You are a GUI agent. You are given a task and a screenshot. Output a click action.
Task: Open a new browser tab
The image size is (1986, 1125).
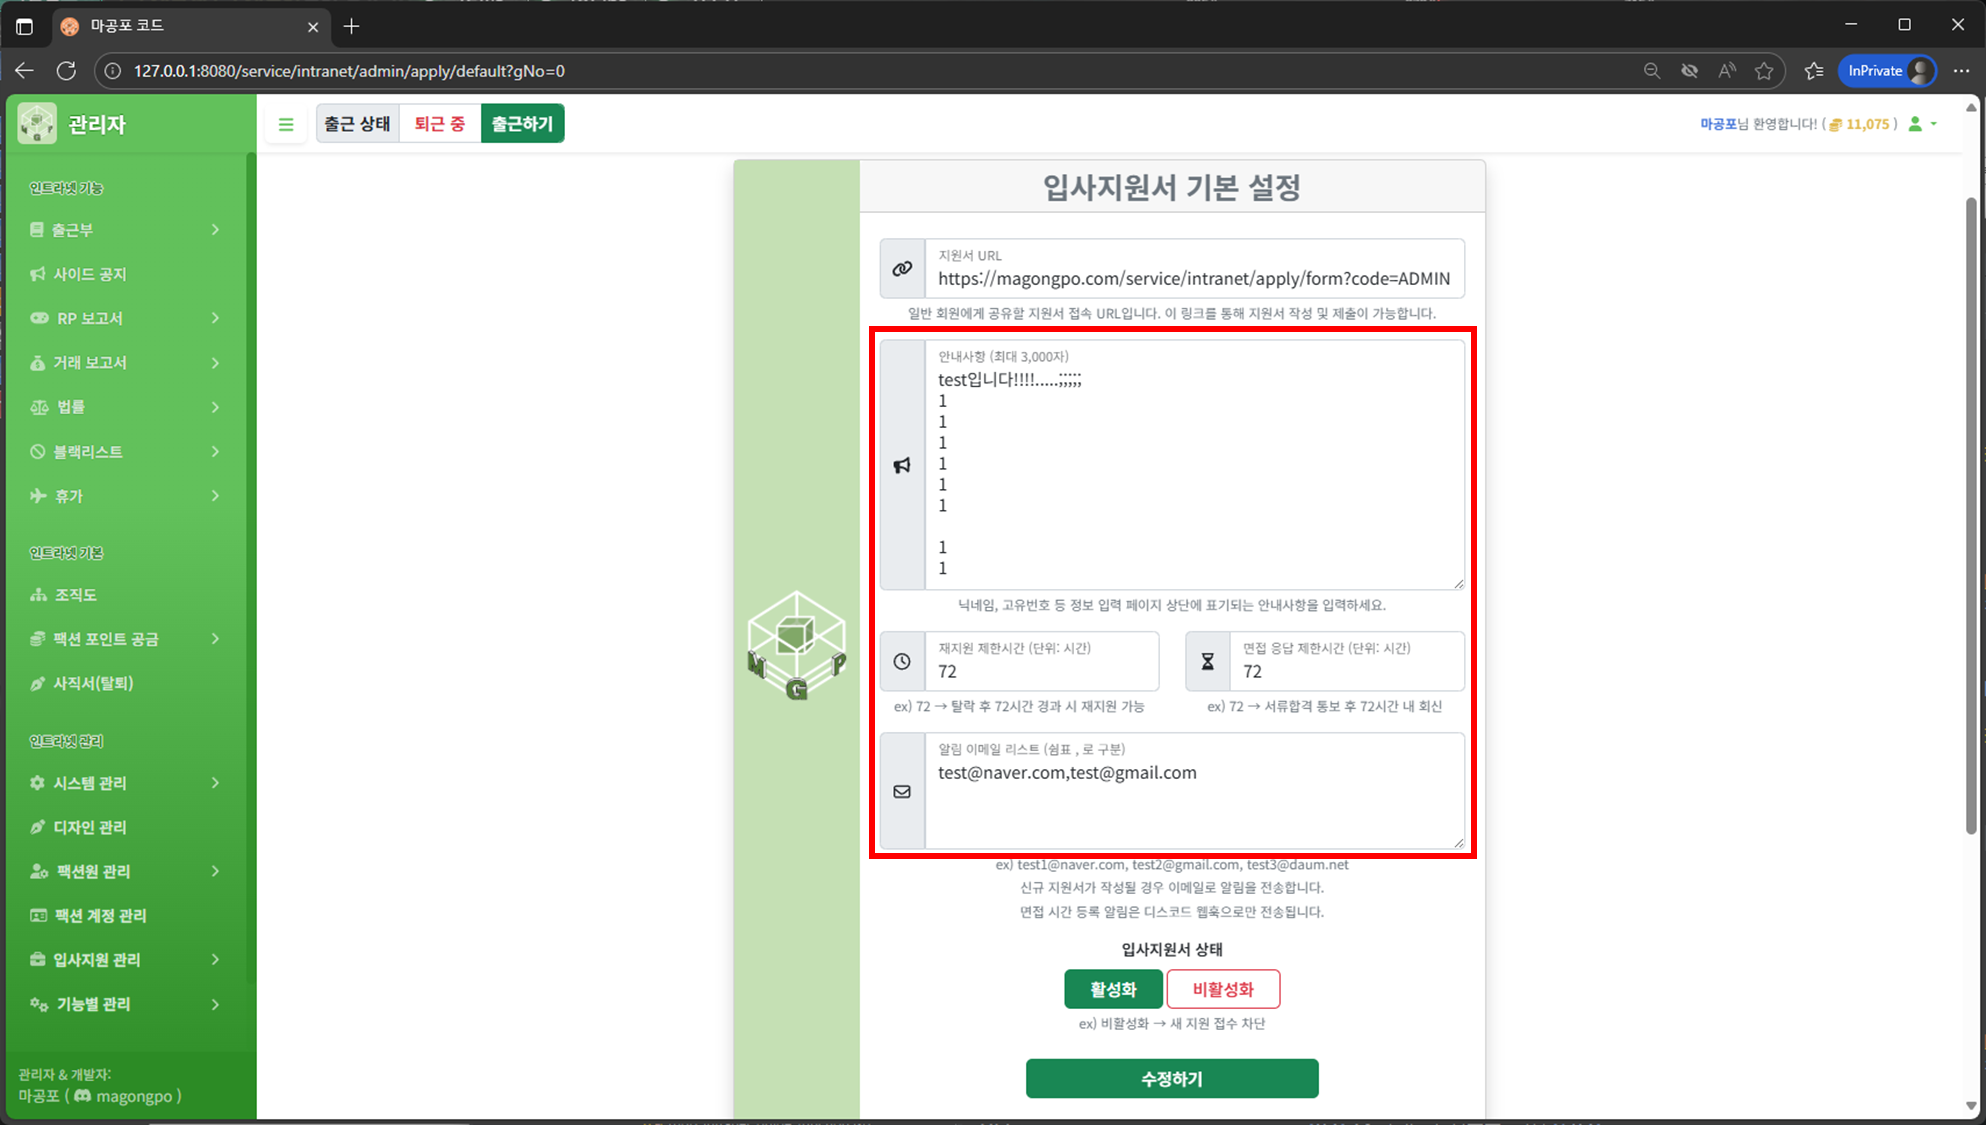pyautogui.click(x=351, y=27)
